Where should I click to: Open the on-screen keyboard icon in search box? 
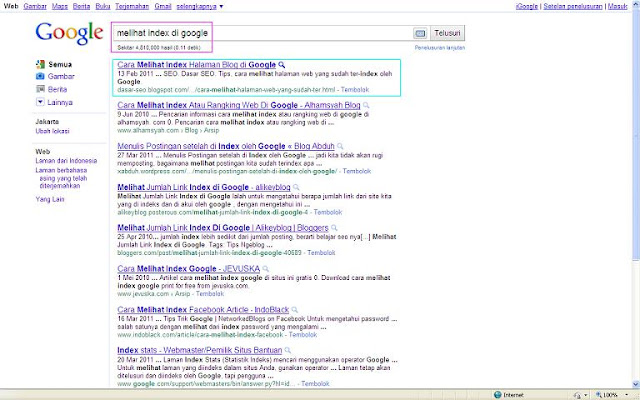(420, 33)
